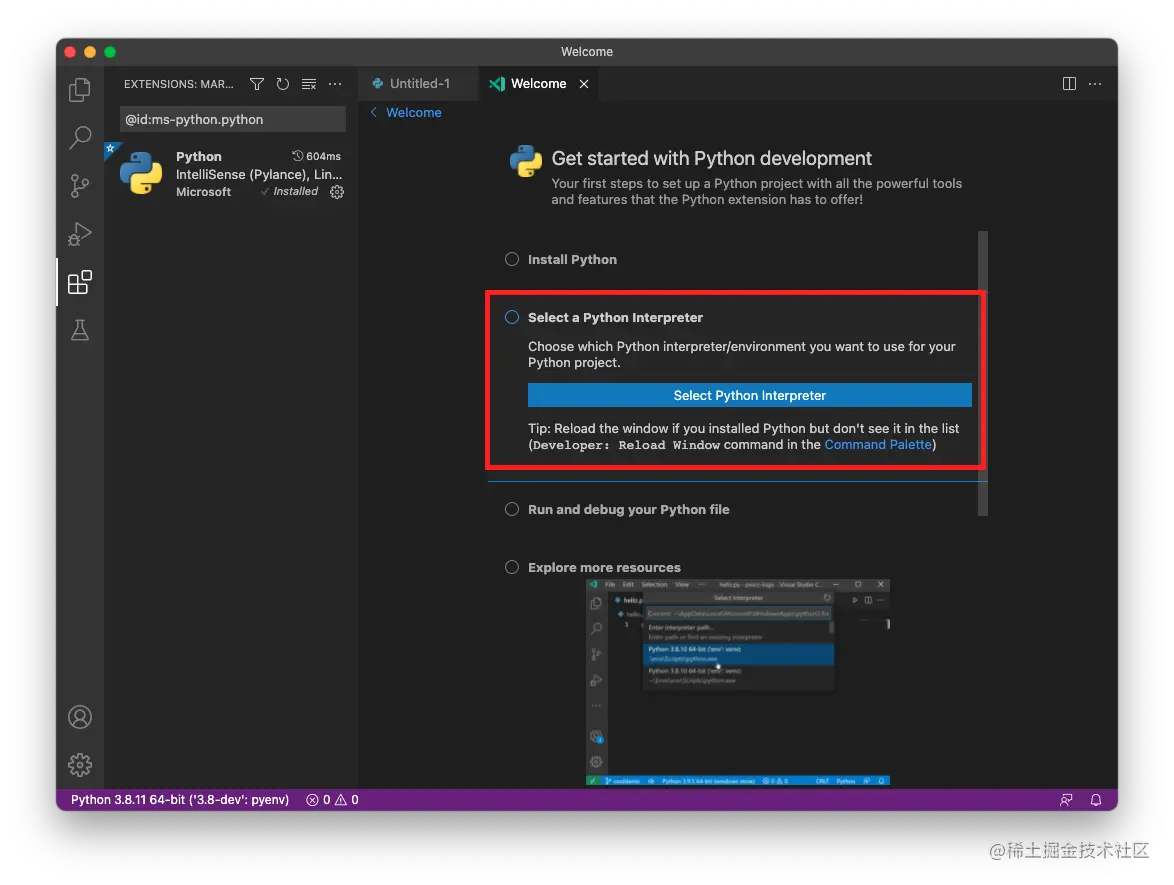Clear extensions search results icon

308,84
